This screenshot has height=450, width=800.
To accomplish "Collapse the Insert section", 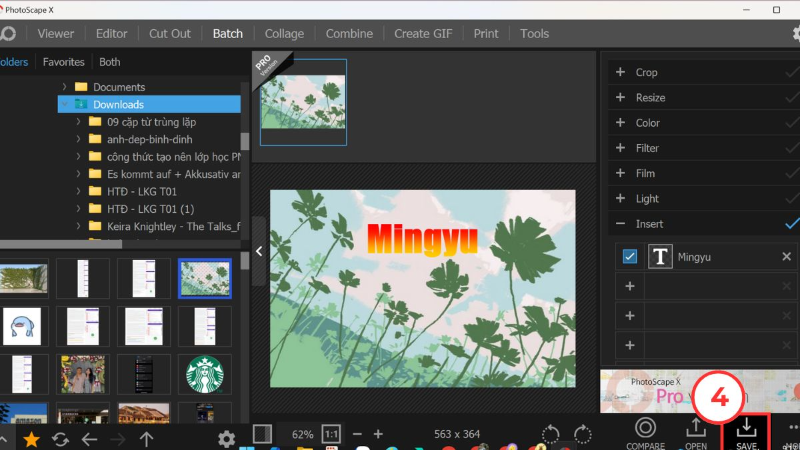I will [x=620, y=223].
